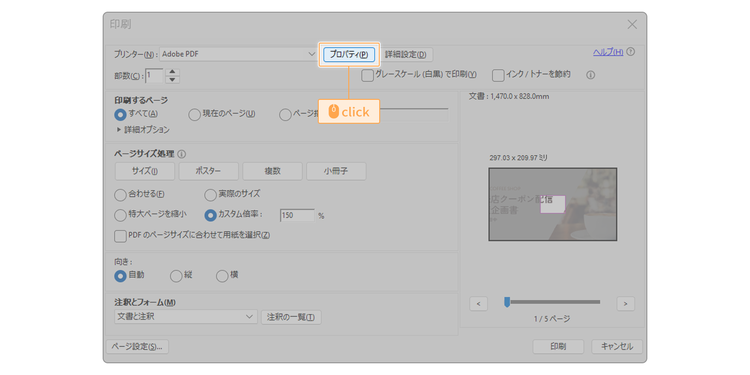Click the document preview thumbnail

(x=552, y=204)
